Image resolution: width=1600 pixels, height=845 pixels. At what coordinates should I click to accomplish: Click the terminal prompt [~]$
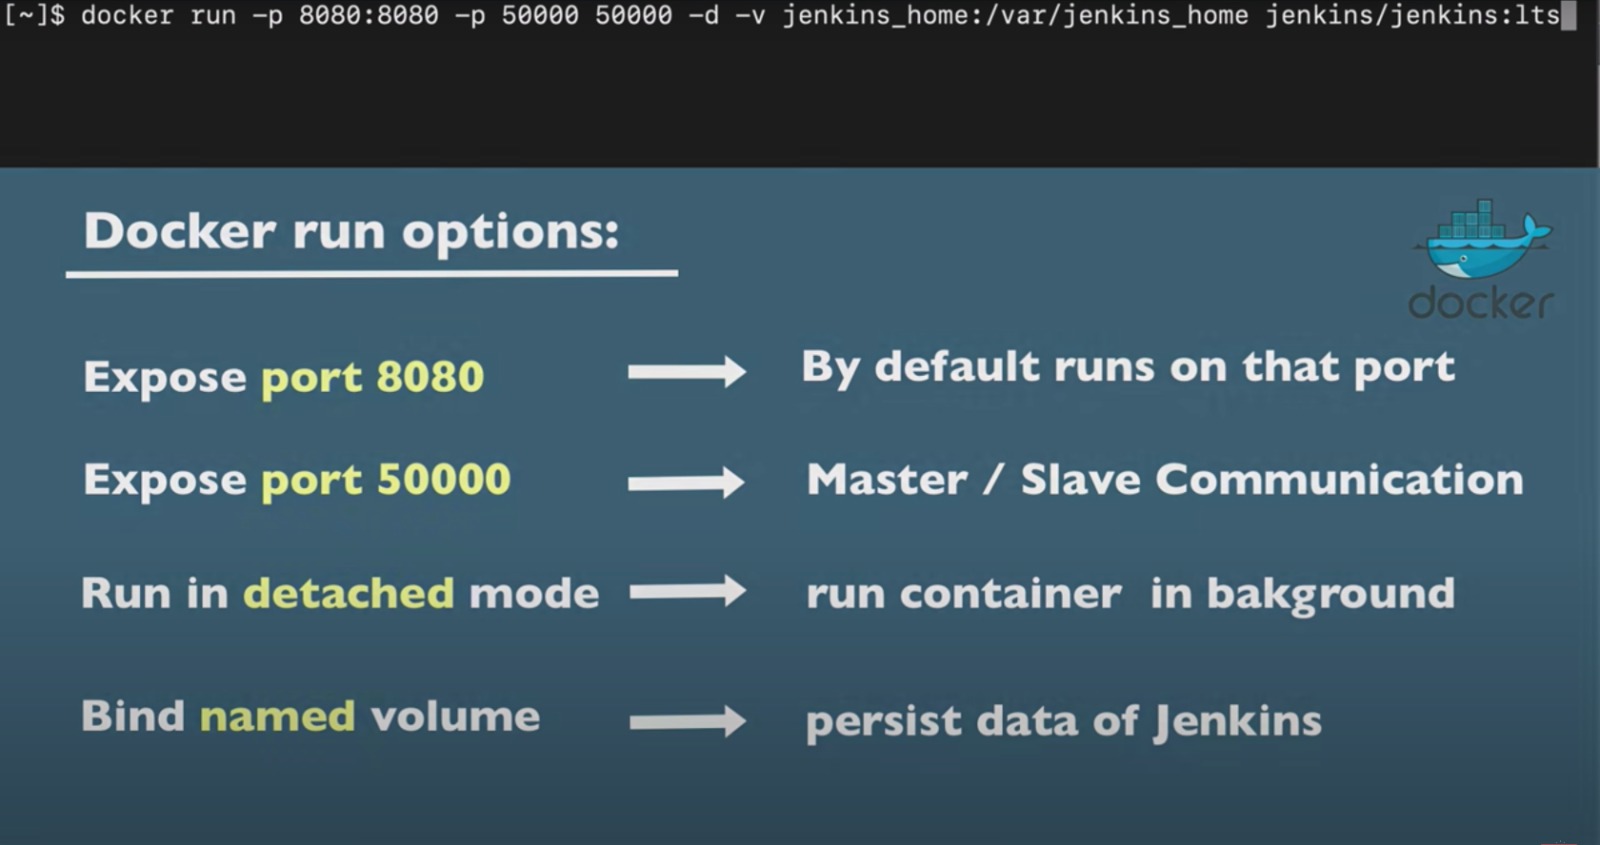pyautogui.click(x=34, y=16)
